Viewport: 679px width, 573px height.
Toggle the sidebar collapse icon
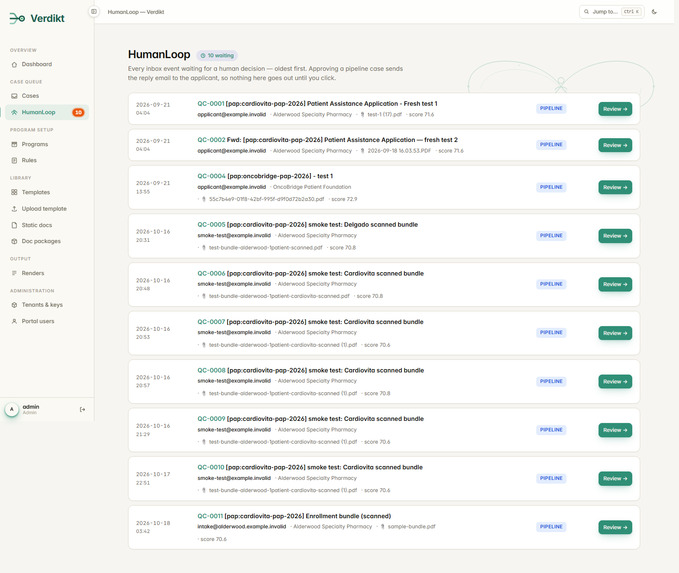point(94,12)
